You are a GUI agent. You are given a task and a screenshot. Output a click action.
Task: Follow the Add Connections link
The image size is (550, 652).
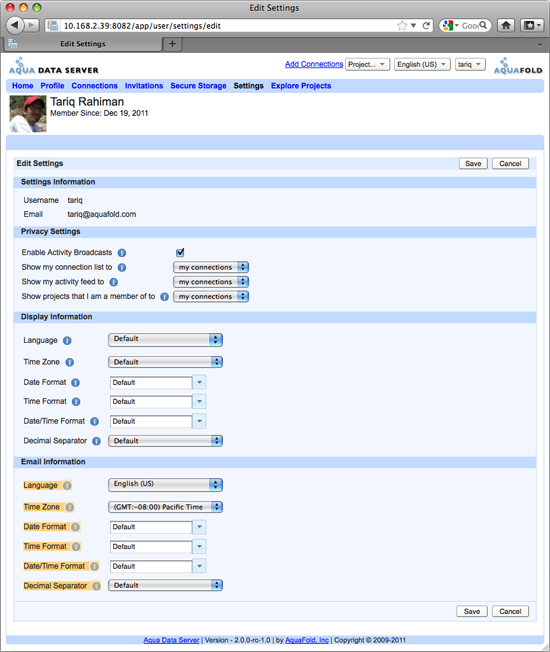pyautogui.click(x=314, y=64)
